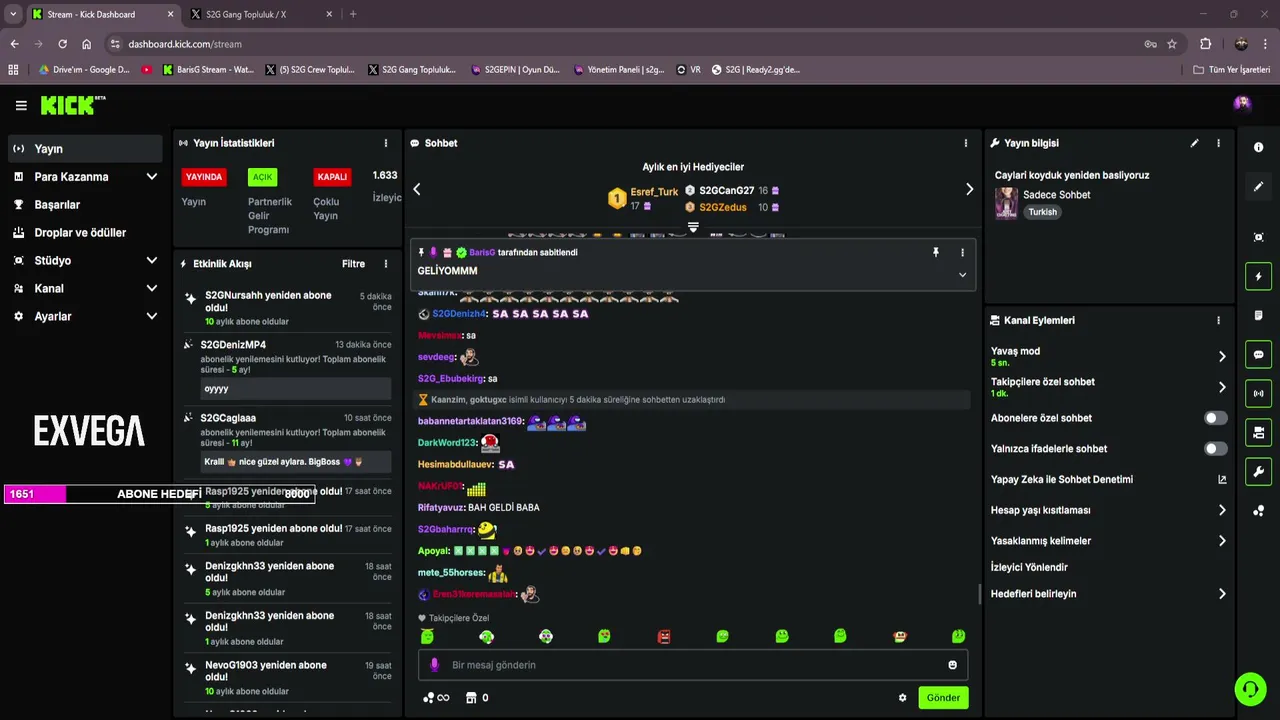Viewport: 1280px width, 720px height.
Task: Open Yasaklanmış kelimeler arrow
Action: click(1222, 541)
